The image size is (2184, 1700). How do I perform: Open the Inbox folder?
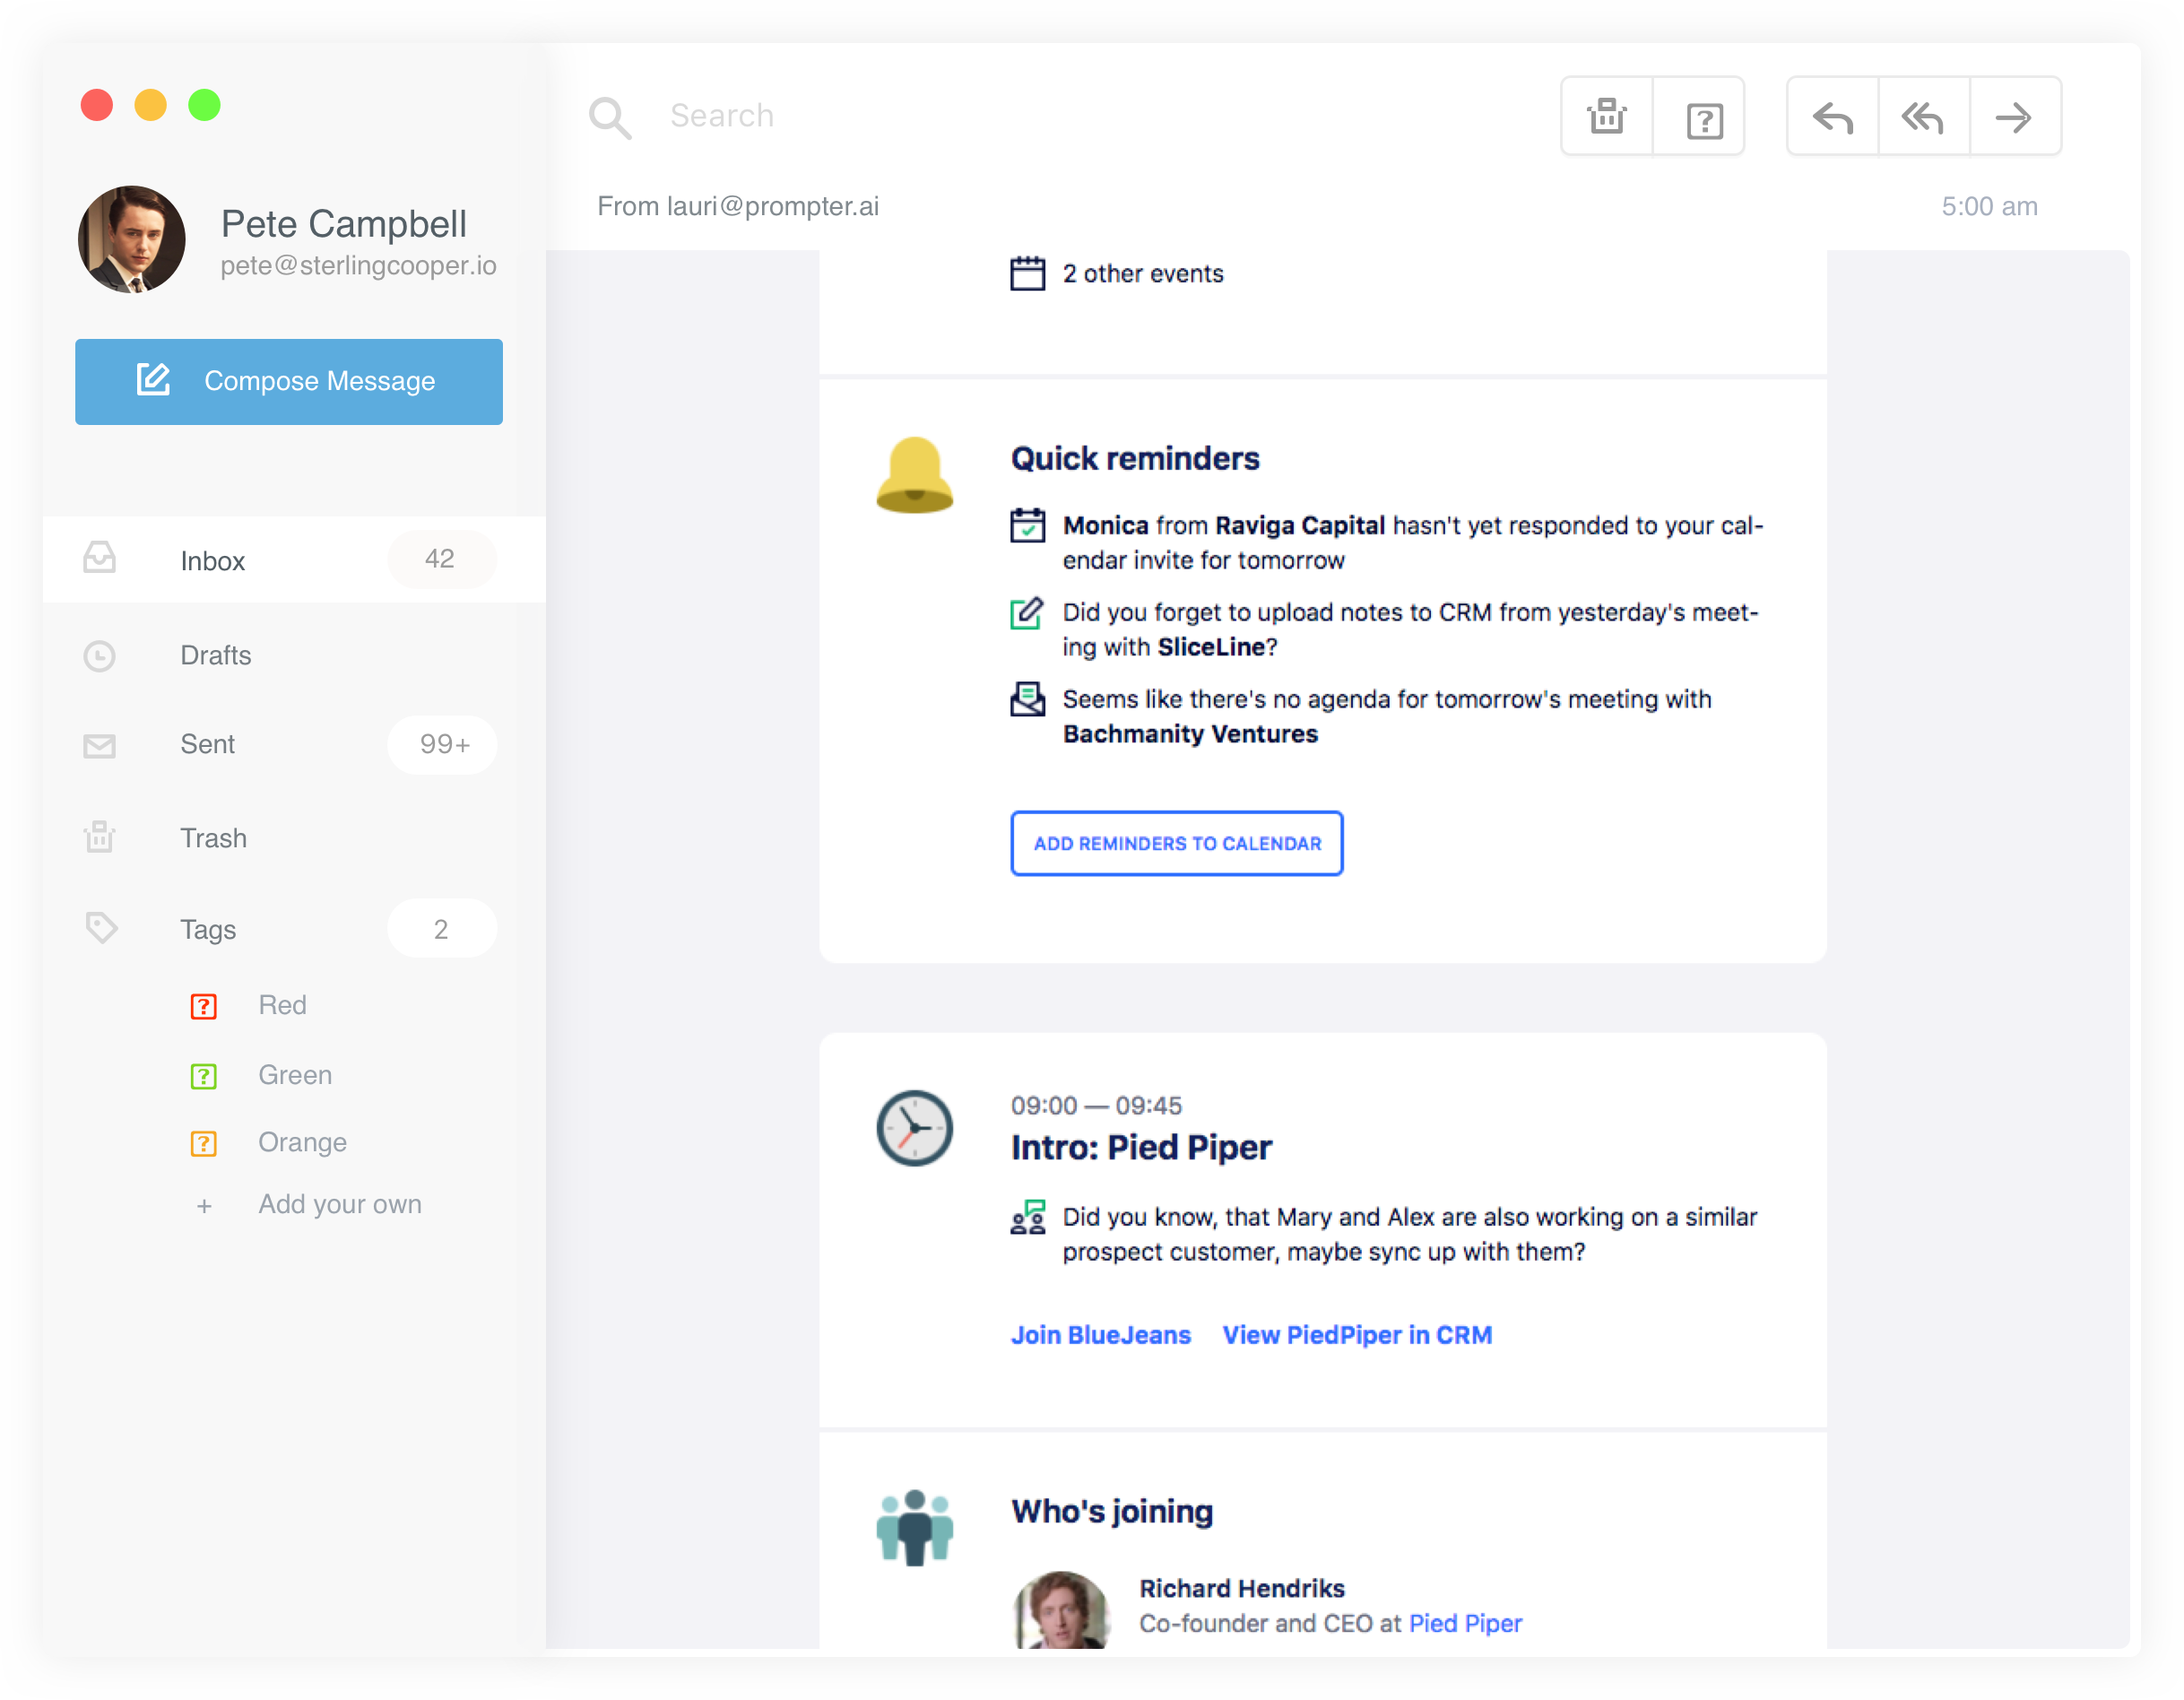[213, 561]
